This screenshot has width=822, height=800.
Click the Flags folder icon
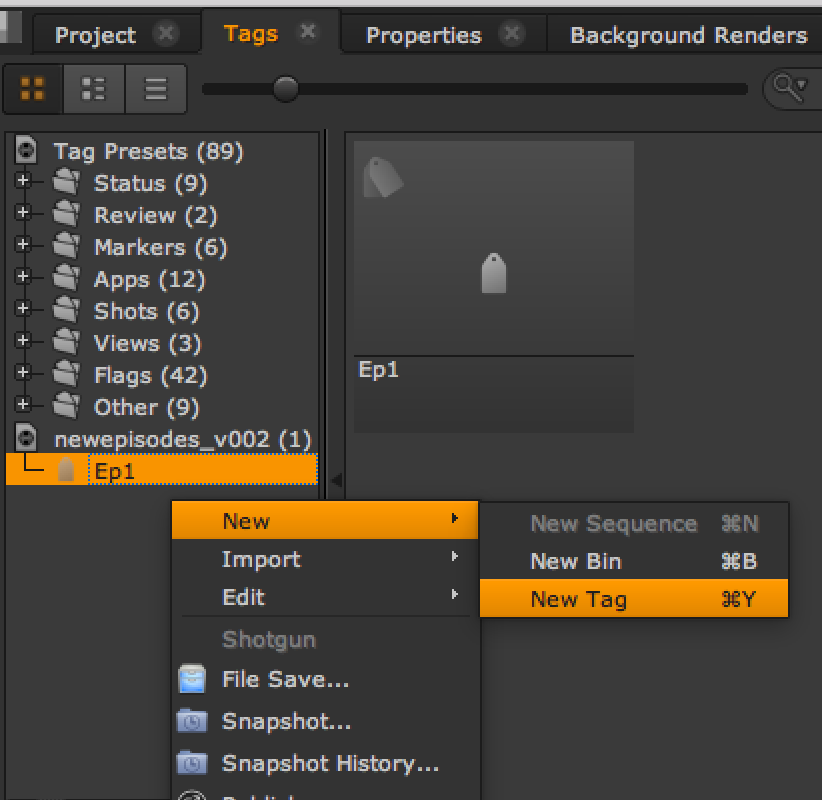67,374
